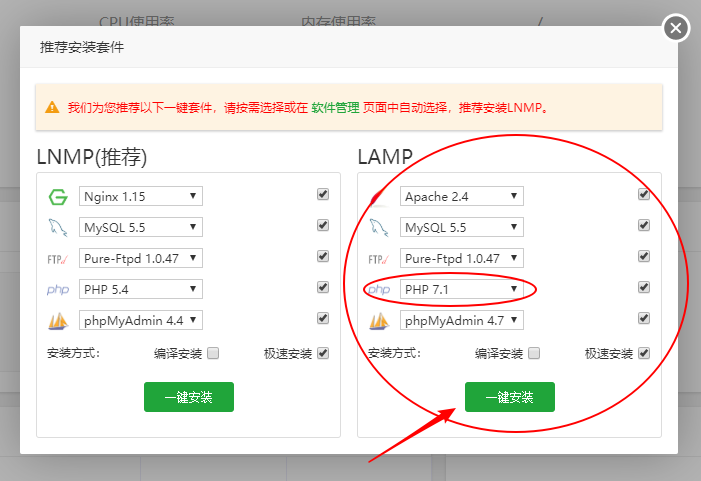The height and width of the screenshot is (481, 701).
Task: Uncheck the PHP 5.4 checkbox
Action: [x=323, y=287]
